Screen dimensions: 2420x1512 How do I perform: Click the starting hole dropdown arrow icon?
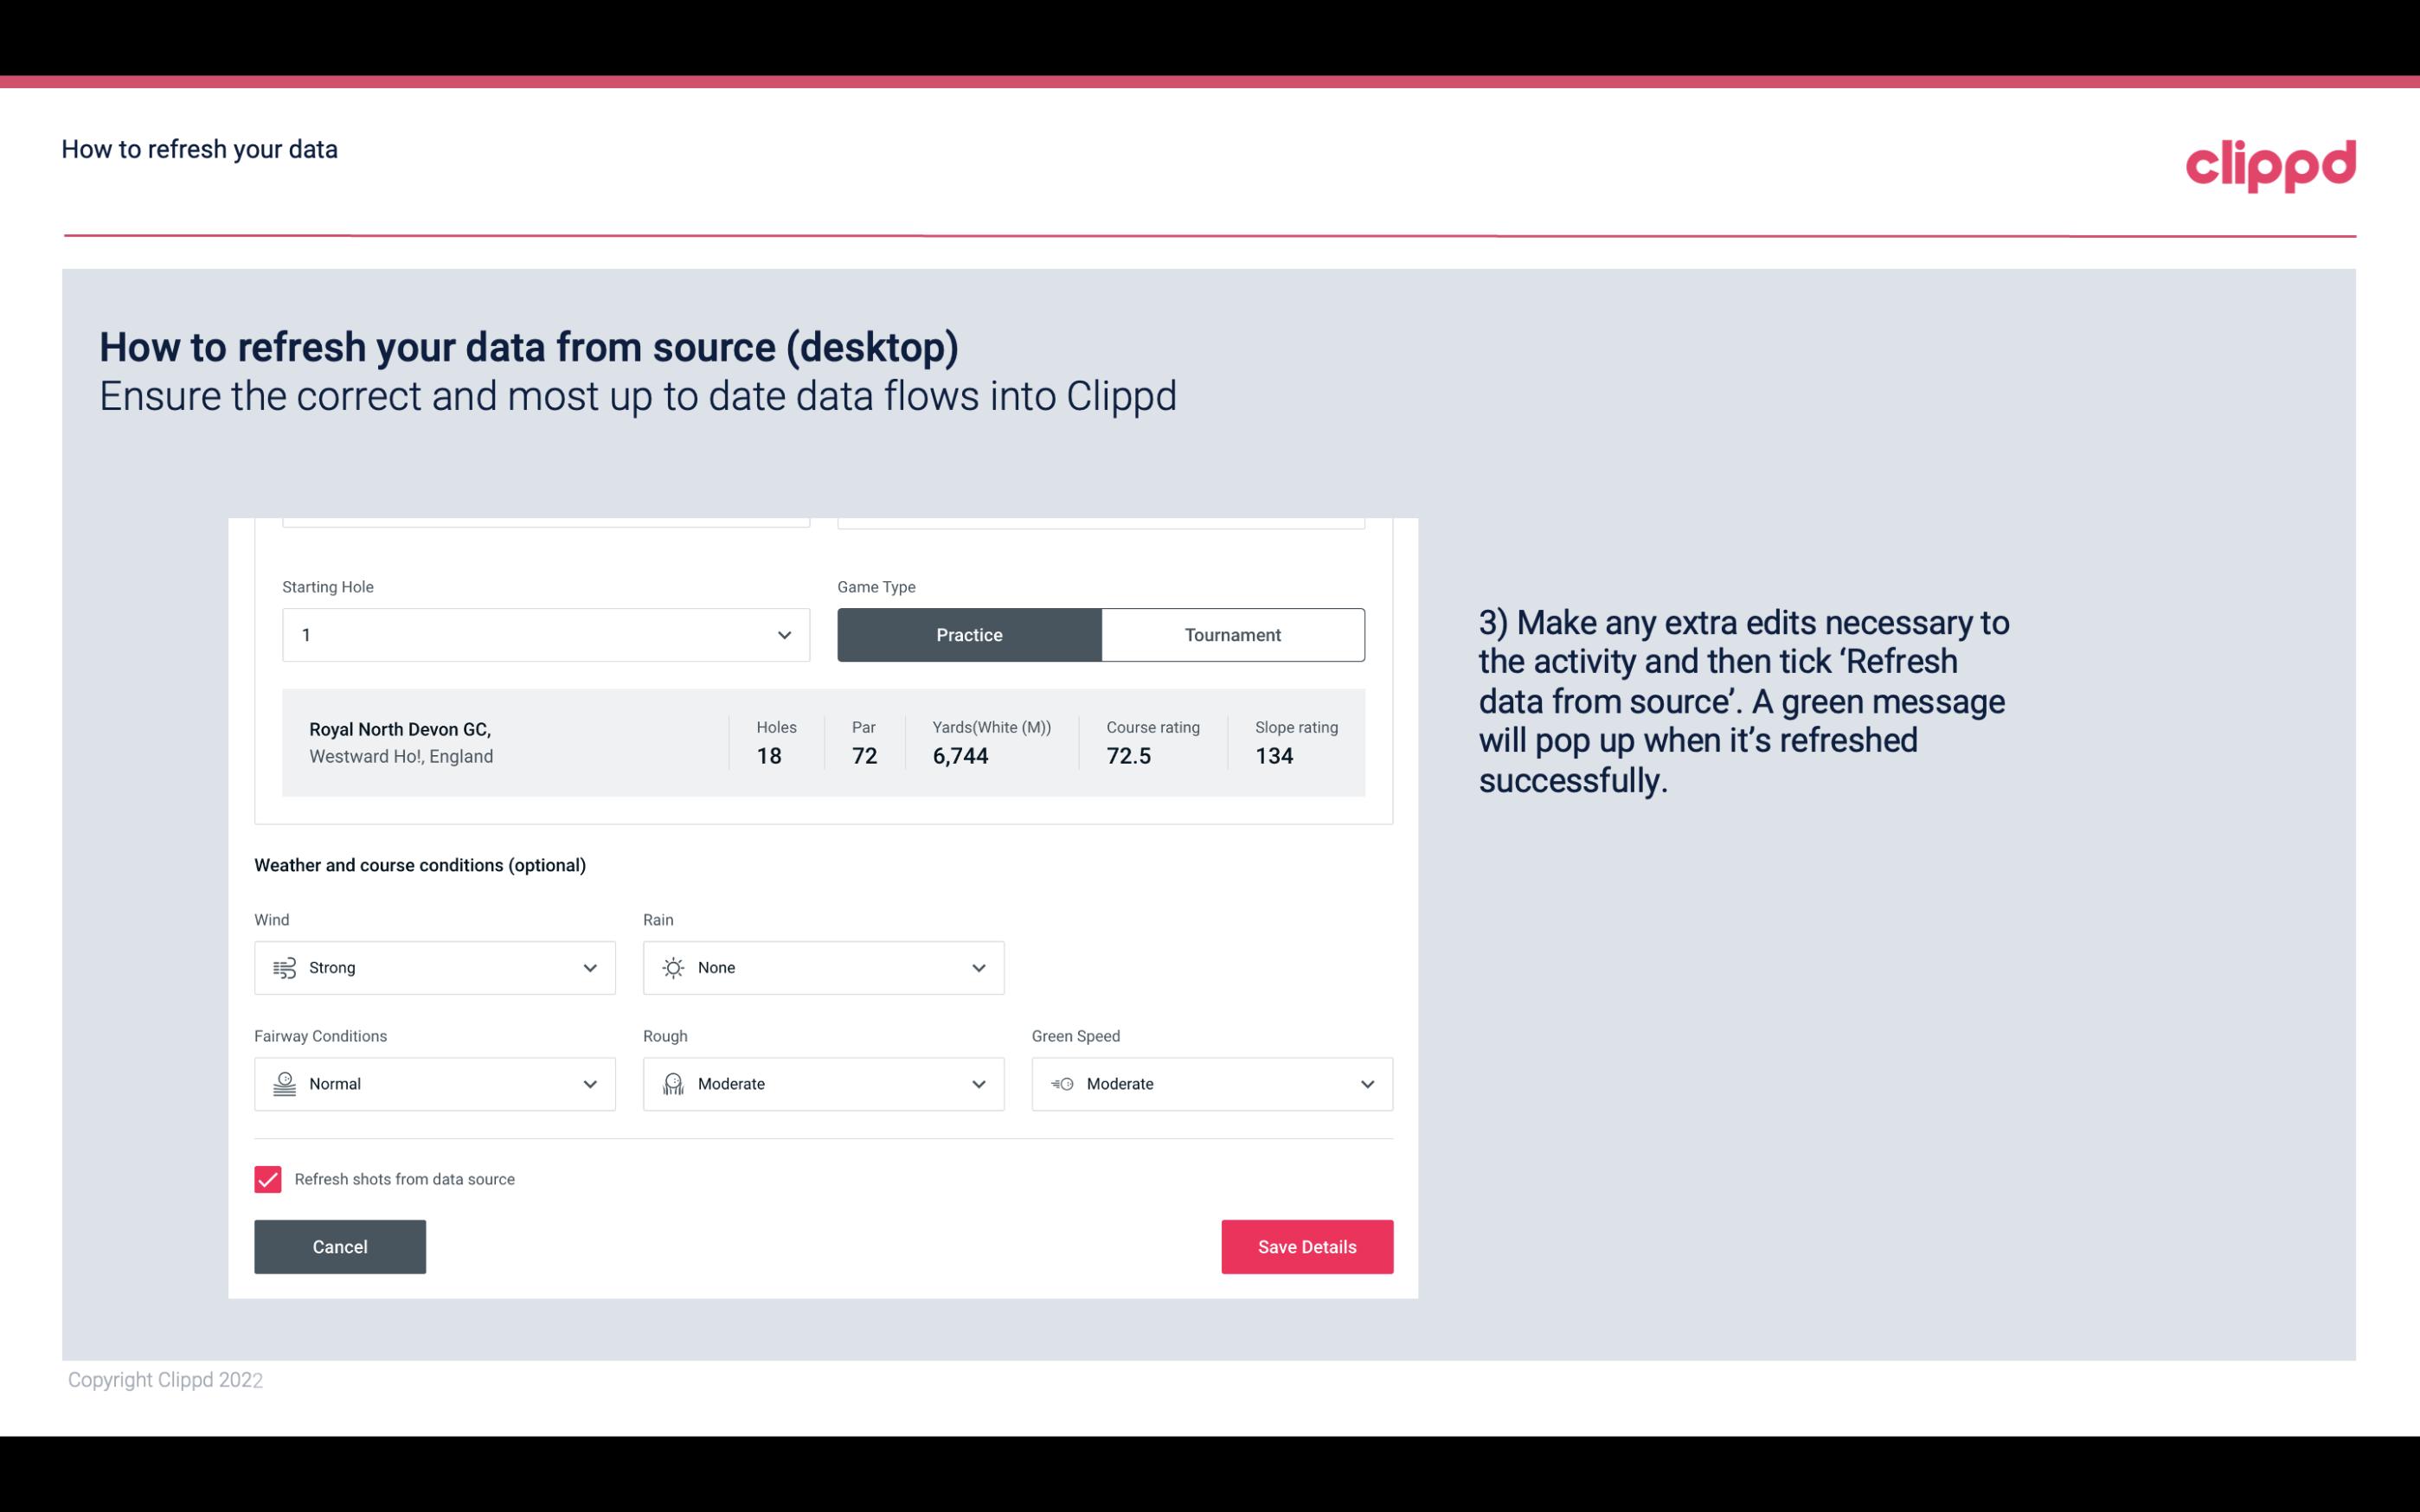782,634
